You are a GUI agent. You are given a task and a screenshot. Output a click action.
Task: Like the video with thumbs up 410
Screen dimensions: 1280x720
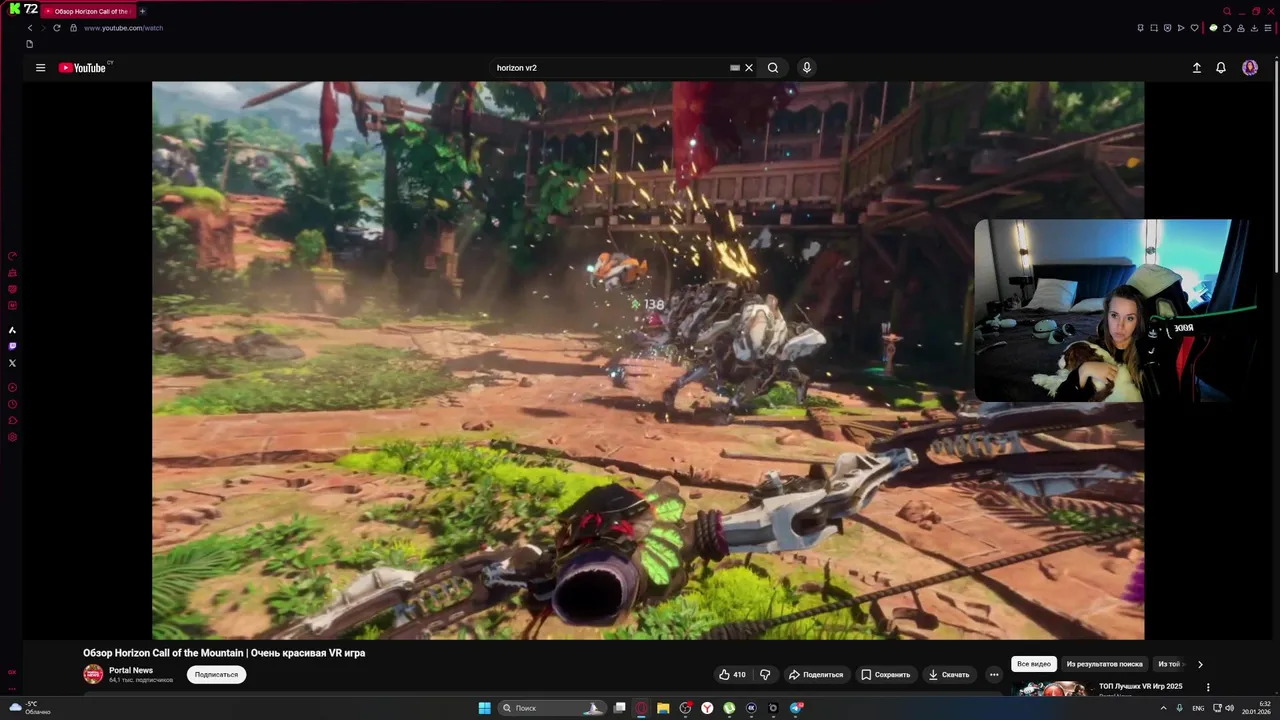732,675
